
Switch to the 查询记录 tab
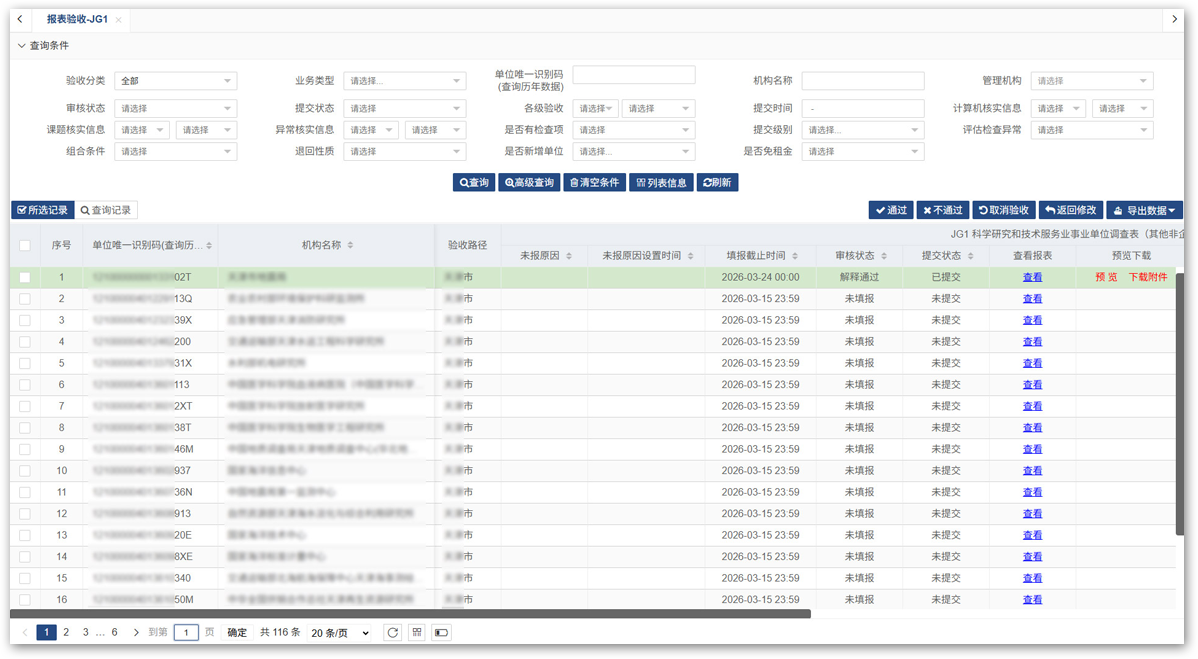point(106,210)
